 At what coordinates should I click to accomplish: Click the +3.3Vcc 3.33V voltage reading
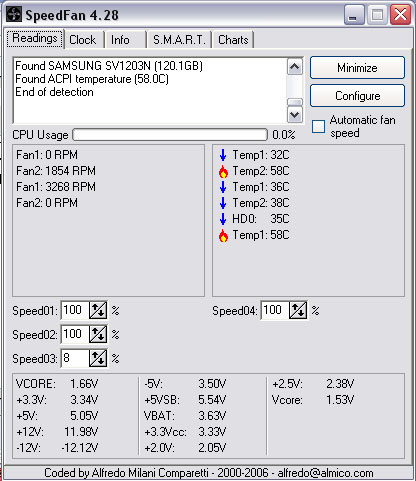click(x=185, y=432)
